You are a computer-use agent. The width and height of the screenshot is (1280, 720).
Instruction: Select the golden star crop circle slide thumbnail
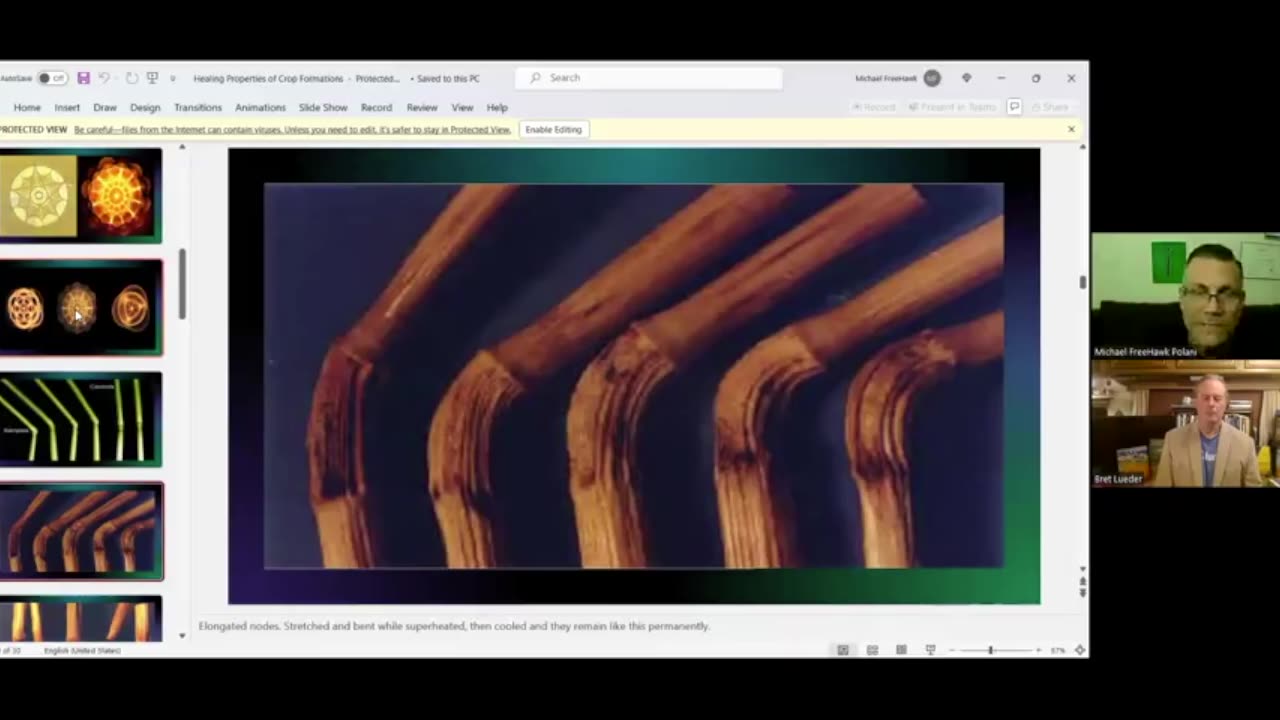(x=80, y=195)
